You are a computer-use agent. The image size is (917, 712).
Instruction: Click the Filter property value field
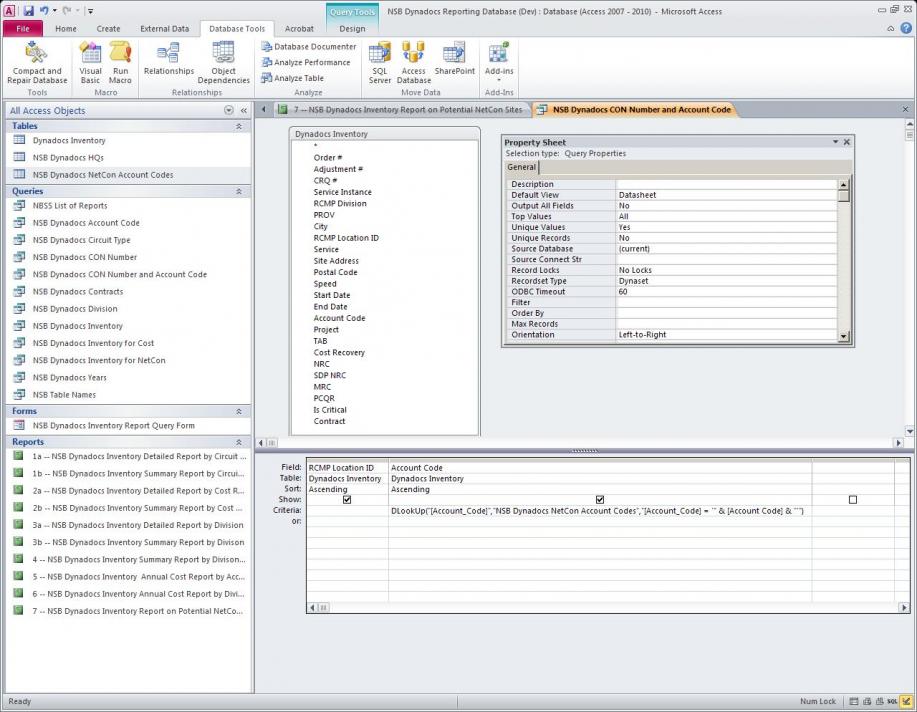[x=726, y=302]
